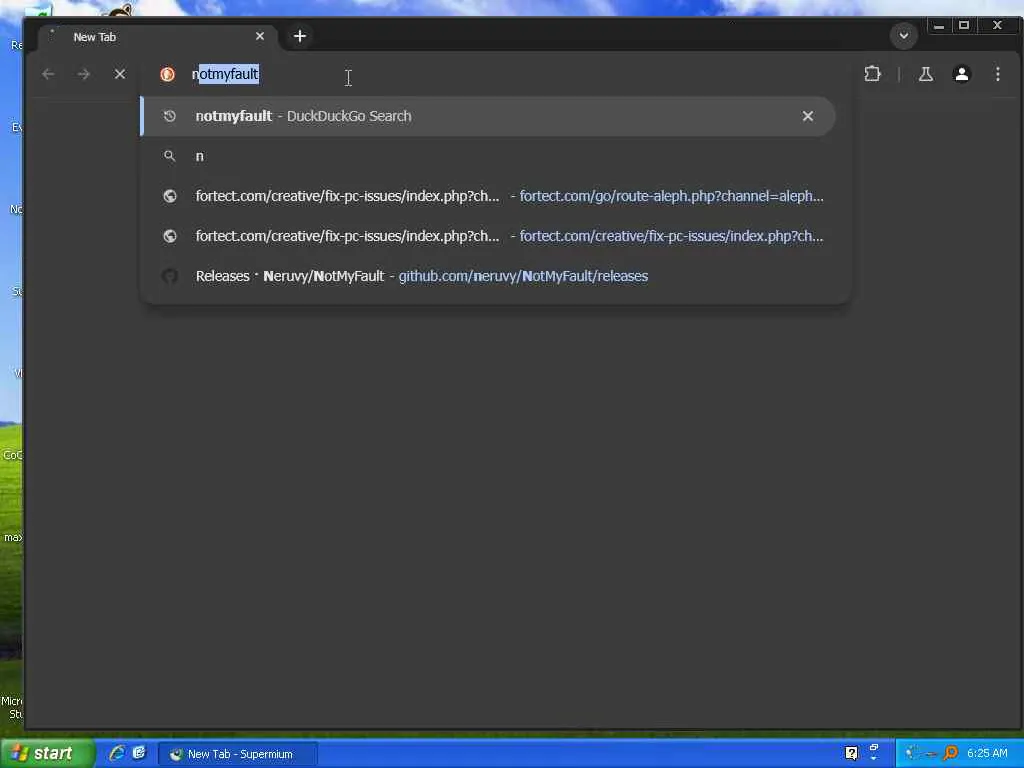Launch Internet Explorer from quick launch
The image size is (1024, 768).
[x=117, y=753]
